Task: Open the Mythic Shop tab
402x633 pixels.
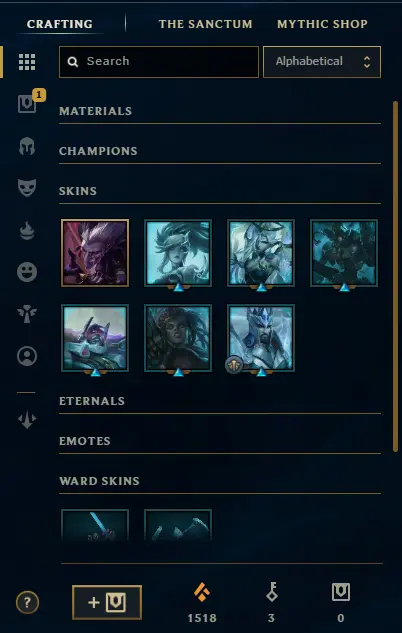Action: tap(322, 24)
